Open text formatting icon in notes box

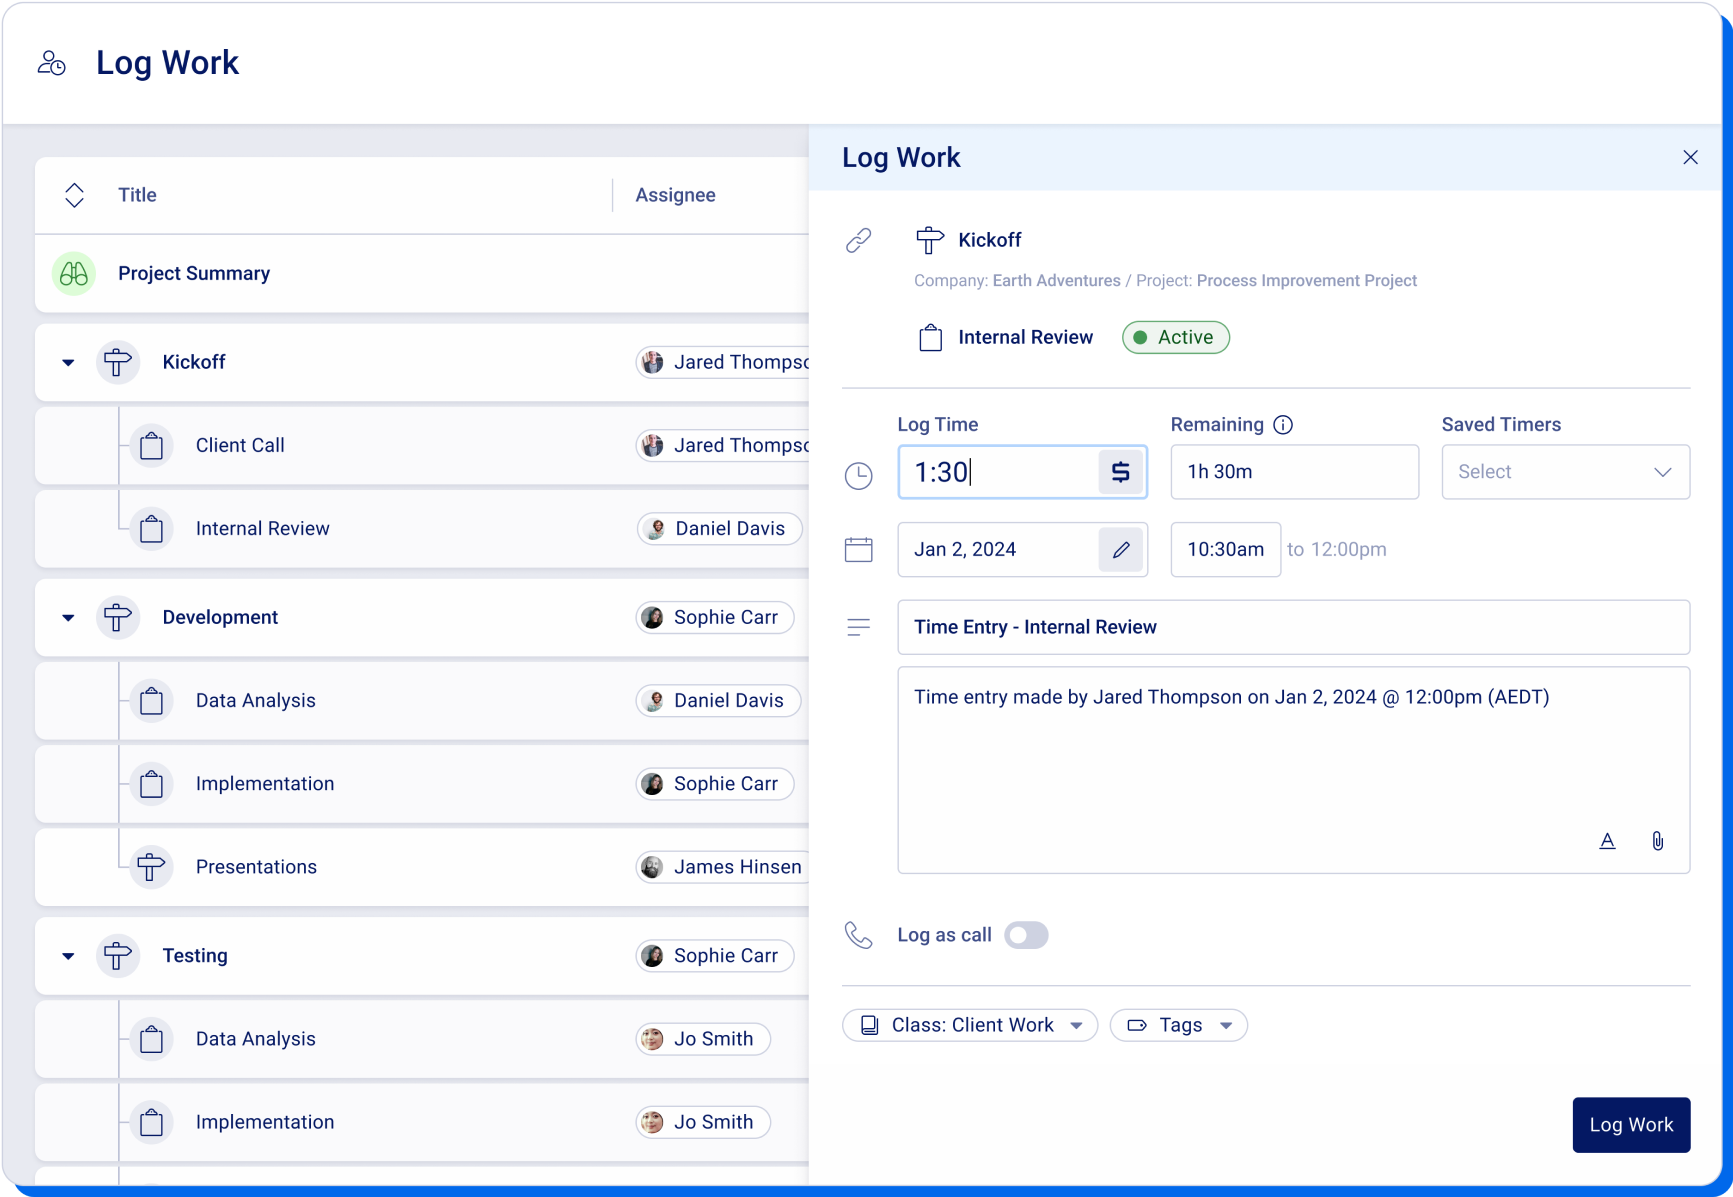coord(1607,841)
